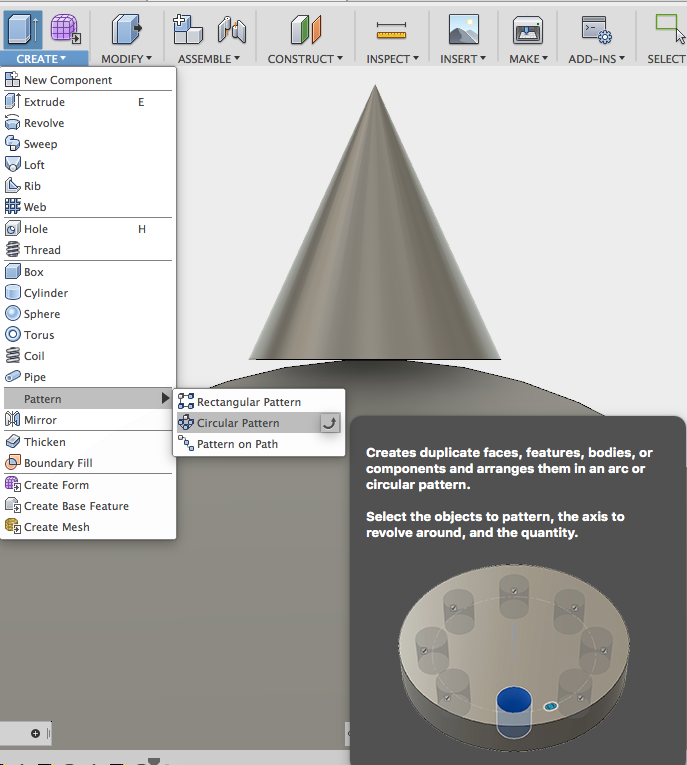The image size is (687, 765).
Task: Click the Inspect measure ruler icon
Action: pyautogui.click(x=391, y=30)
